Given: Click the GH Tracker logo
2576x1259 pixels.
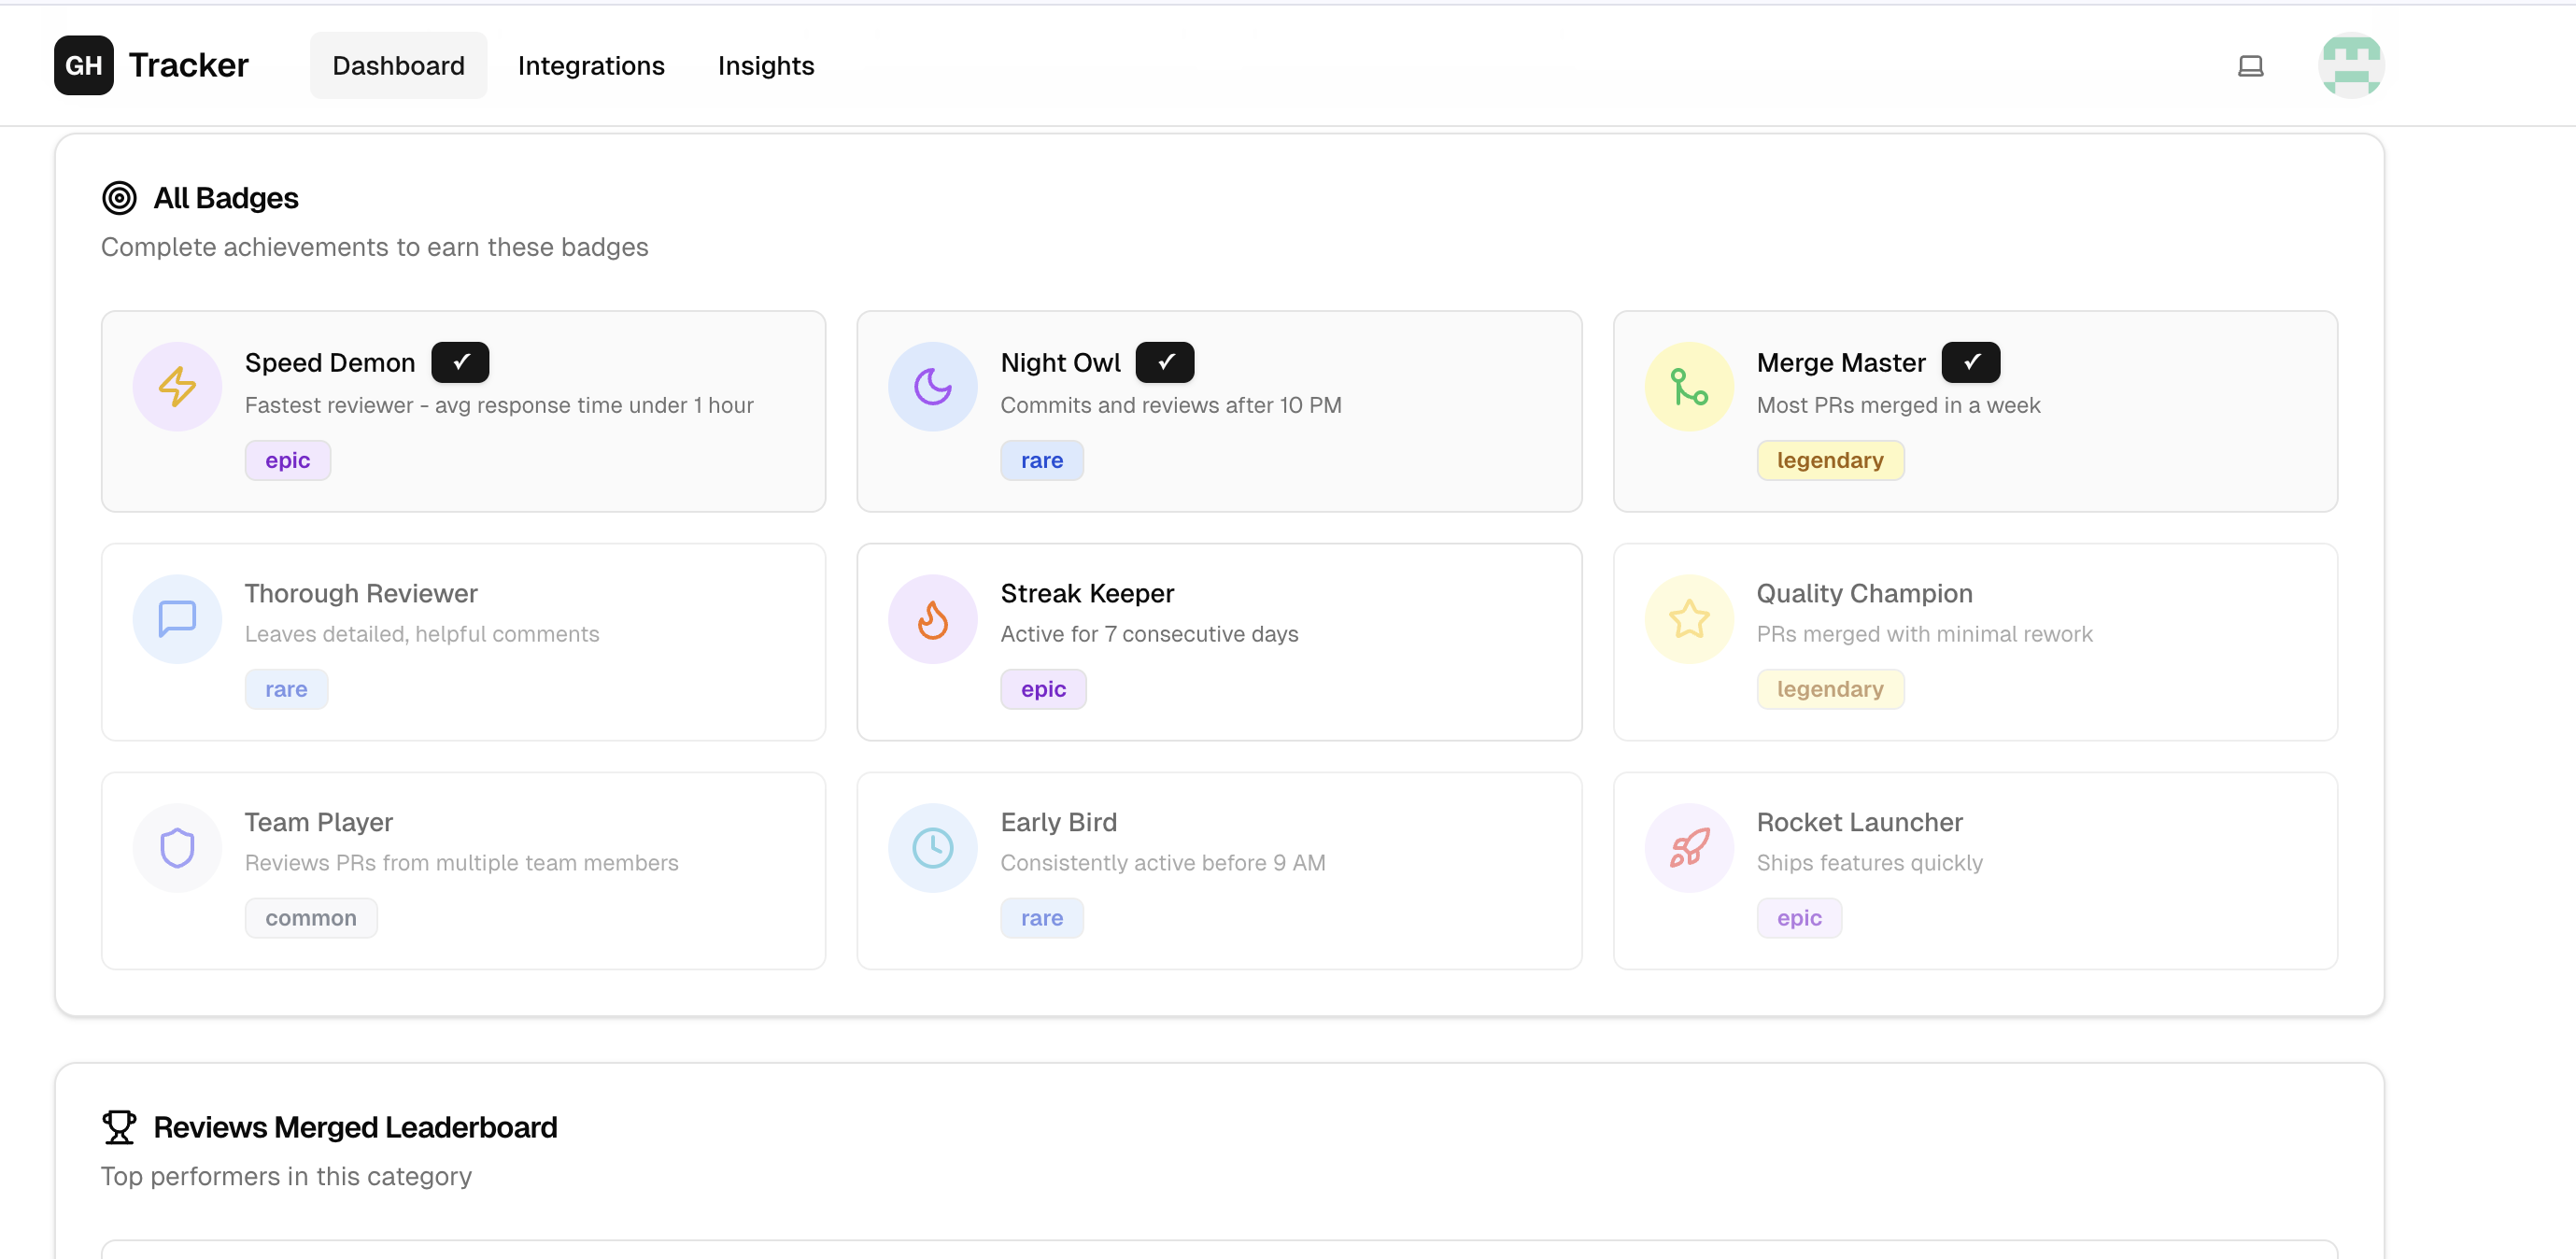Looking at the screenshot, I should 151,66.
